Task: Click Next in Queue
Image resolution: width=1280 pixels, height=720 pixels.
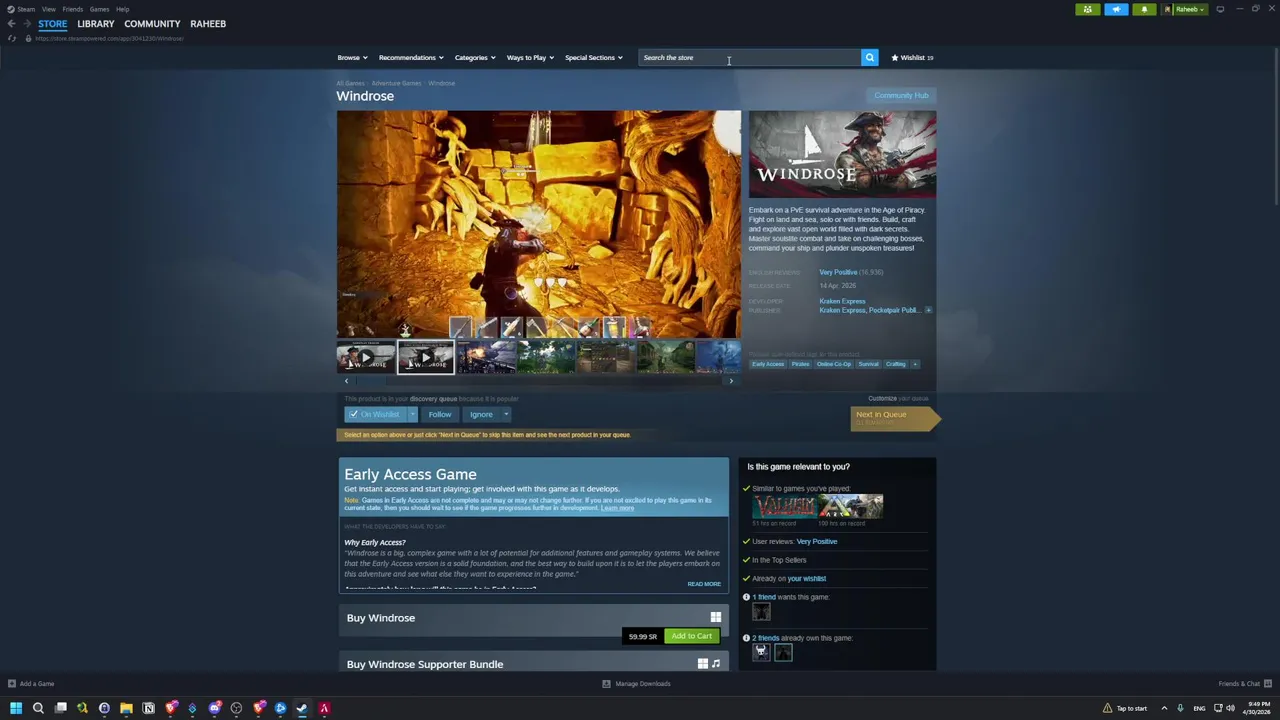Action: [x=893, y=418]
